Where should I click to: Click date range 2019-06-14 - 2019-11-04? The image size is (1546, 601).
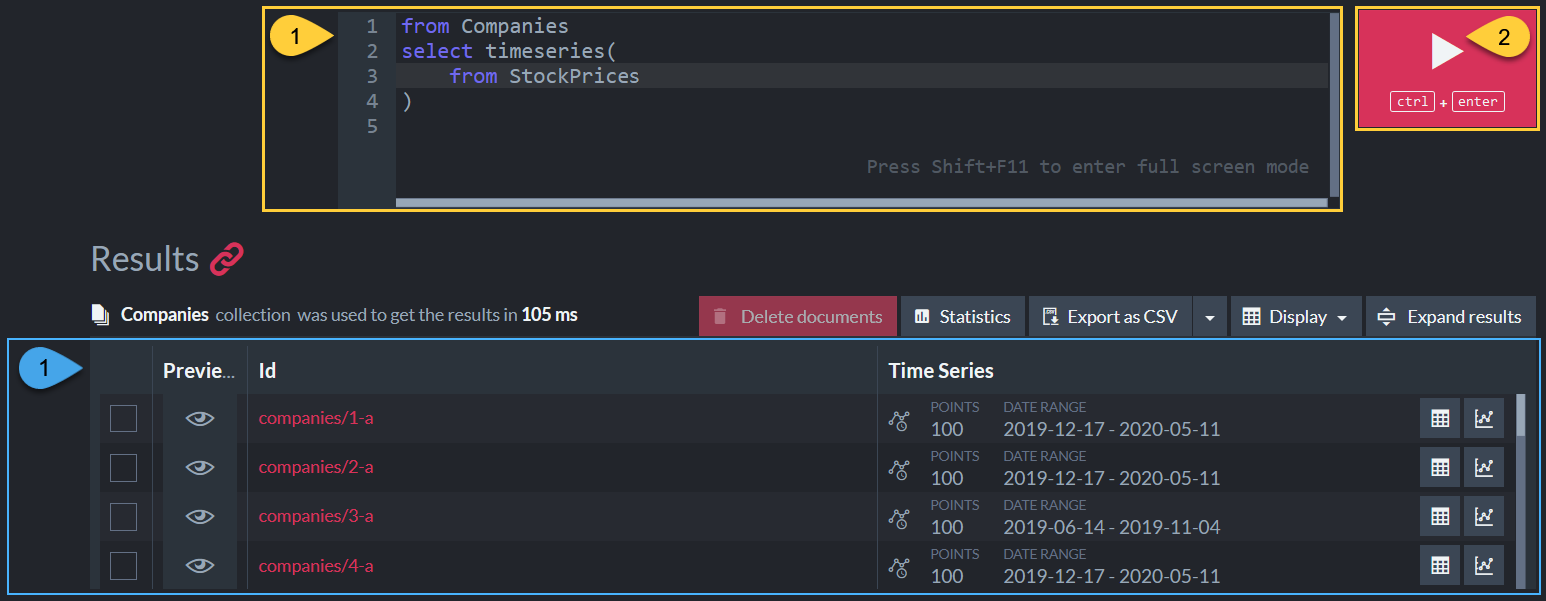(1112, 527)
